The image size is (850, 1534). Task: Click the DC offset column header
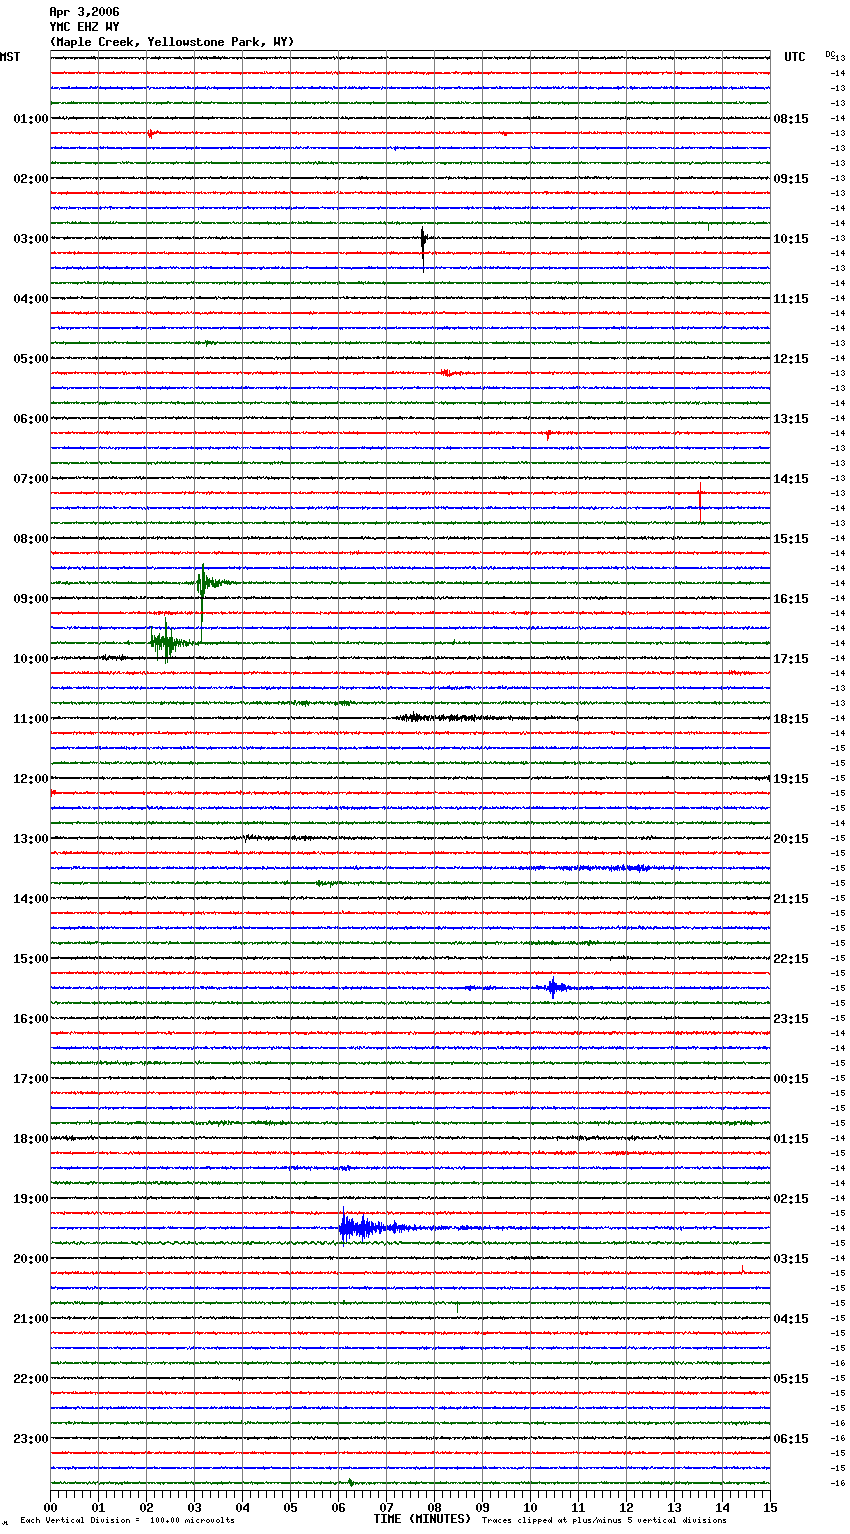point(830,53)
